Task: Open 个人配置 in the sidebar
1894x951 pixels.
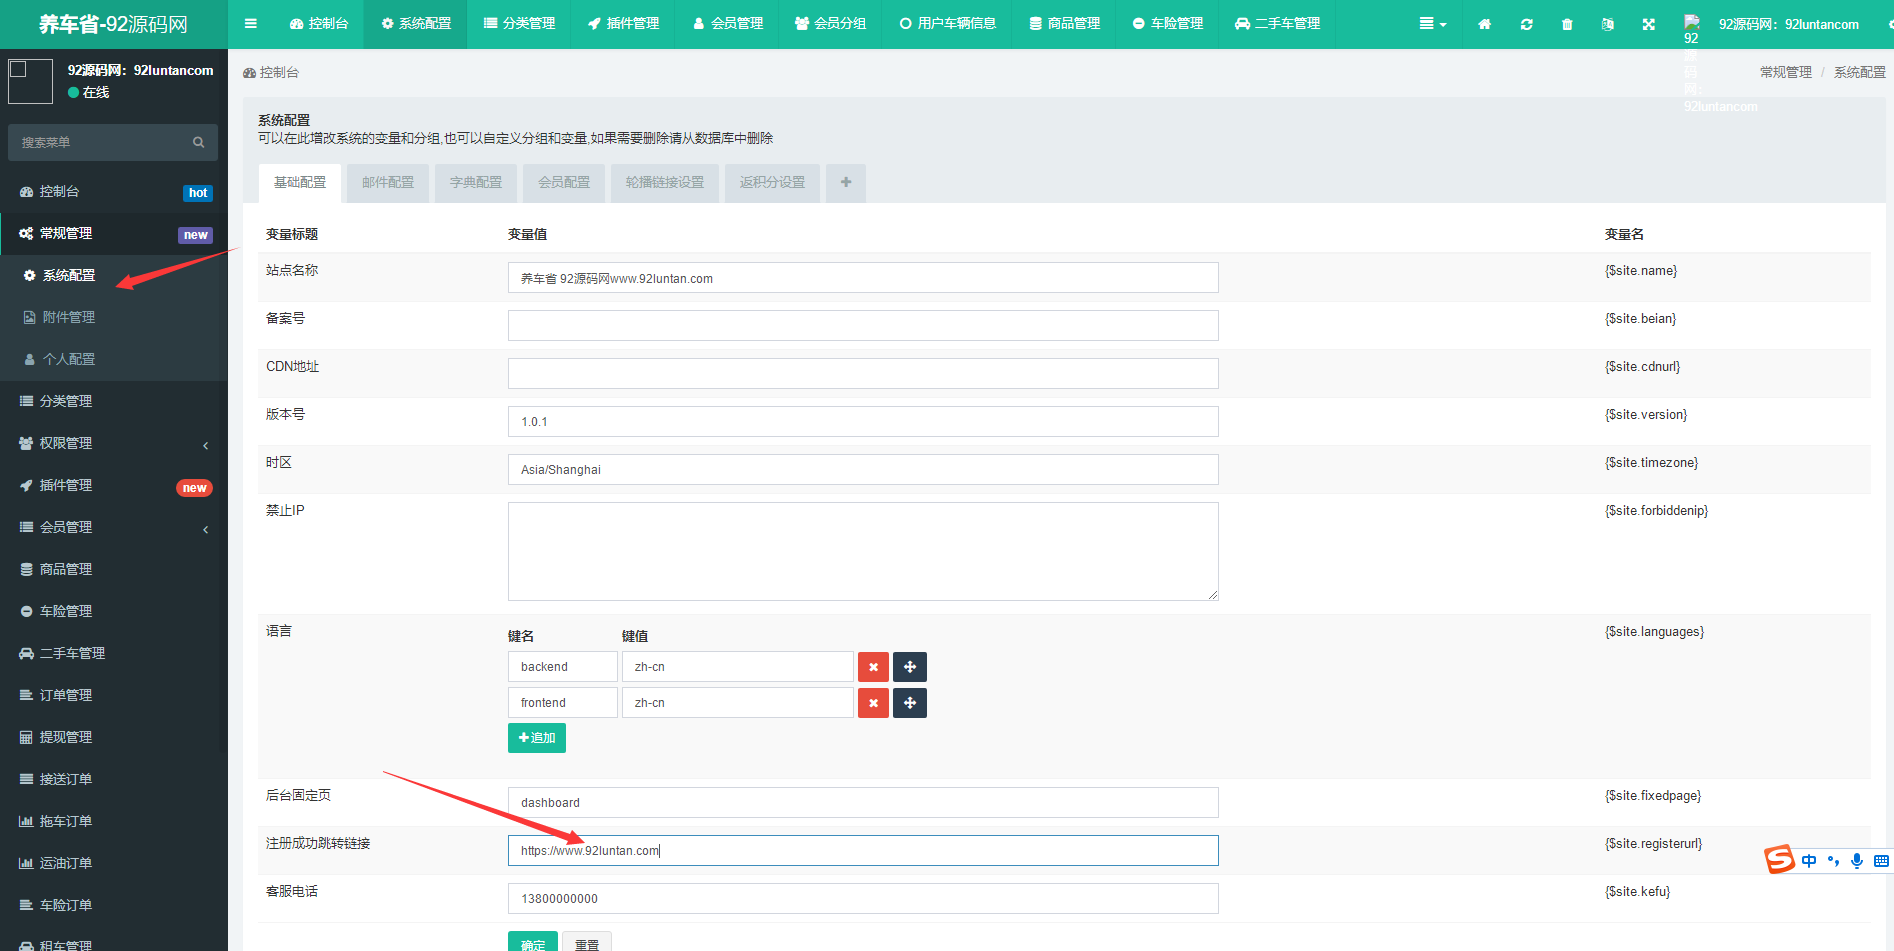Action: tap(114, 359)
